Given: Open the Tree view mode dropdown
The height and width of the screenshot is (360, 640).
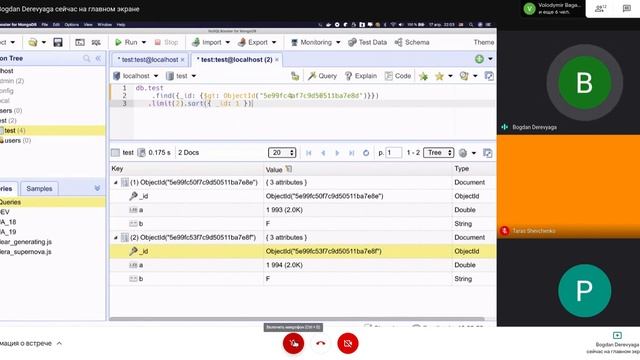Looking at the screenshot, I should pyautogui.click(x=438, y=152).
